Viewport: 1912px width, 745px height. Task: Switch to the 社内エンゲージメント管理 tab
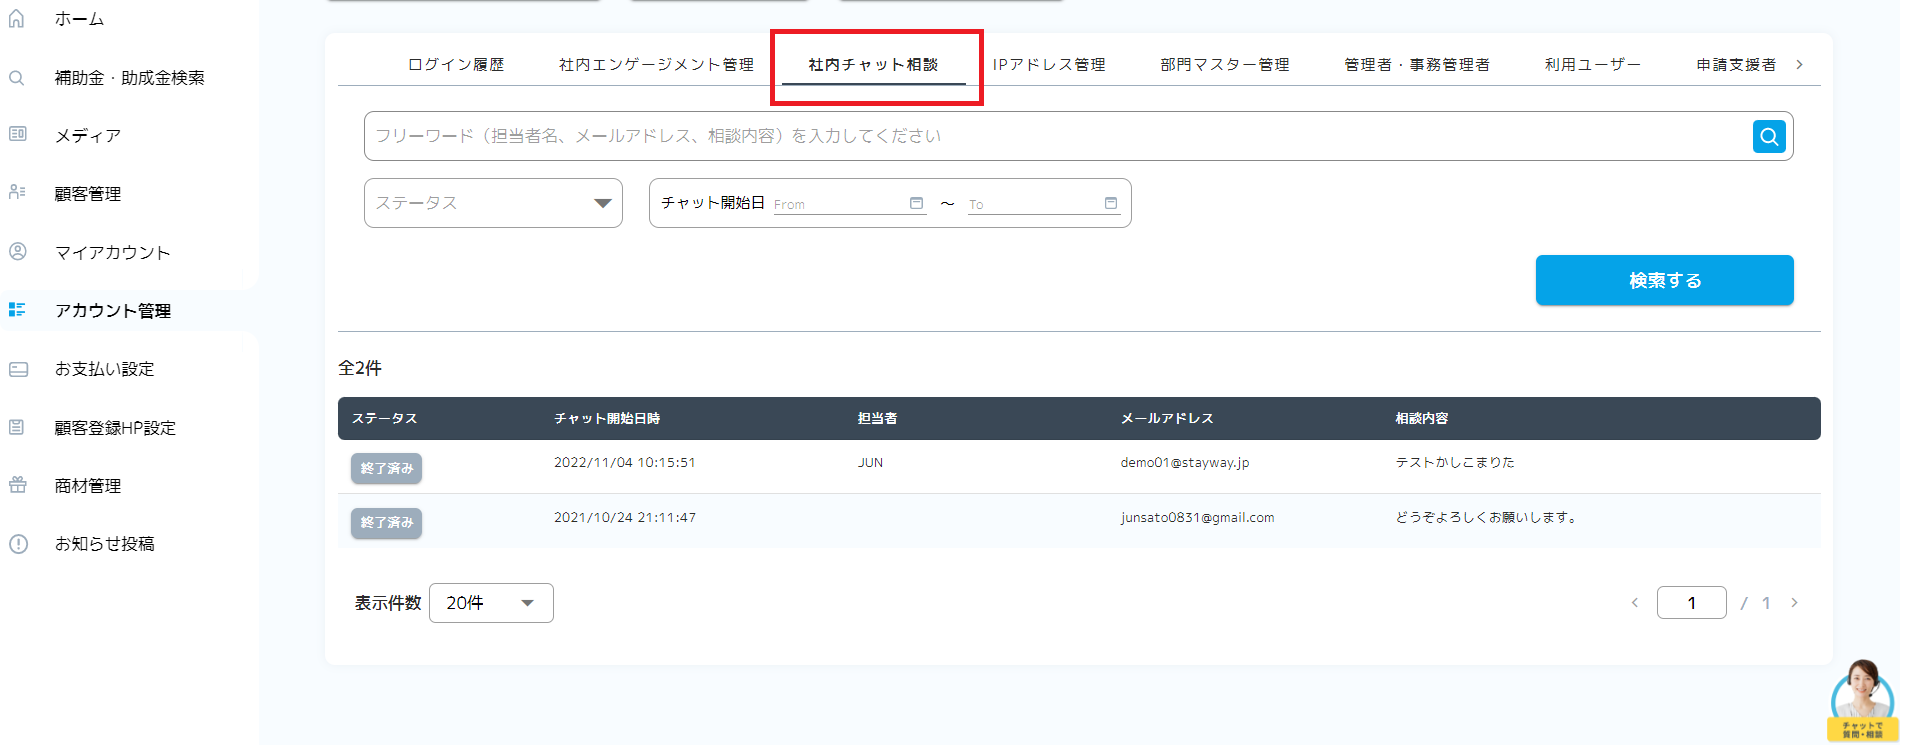click(656, 64)
